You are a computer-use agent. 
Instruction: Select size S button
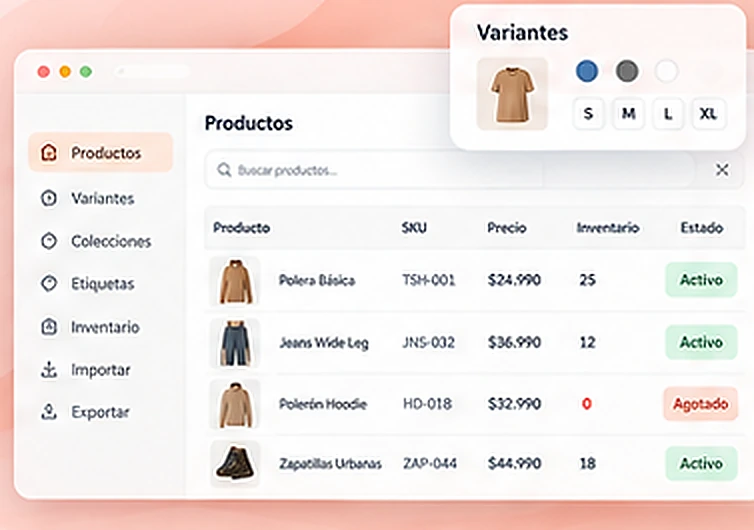point(588,114)
